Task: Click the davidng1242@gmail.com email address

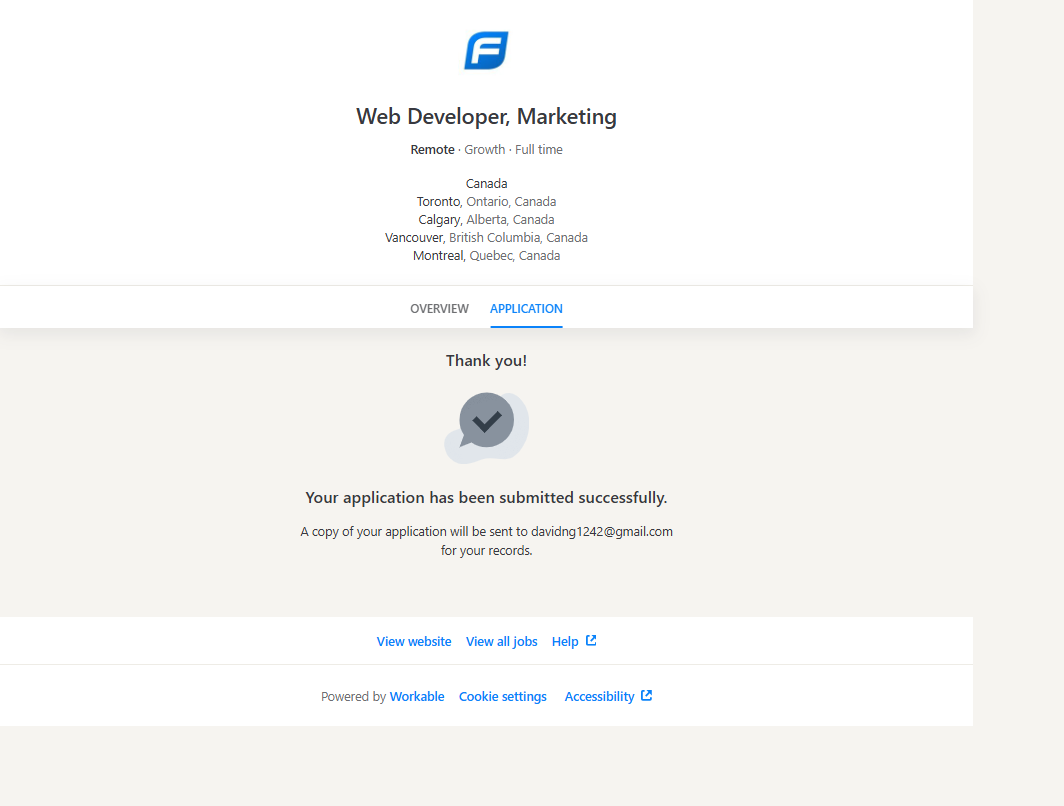Action: point(601,532)
